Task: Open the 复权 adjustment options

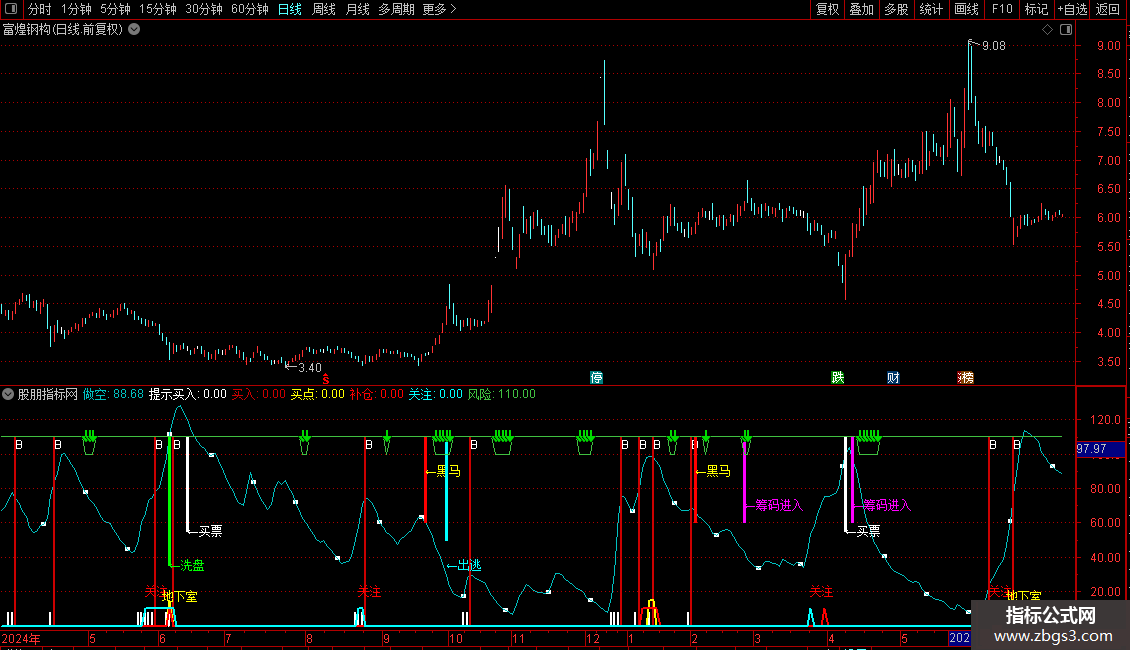Action: pyautogui.click(x=827, y=9)
